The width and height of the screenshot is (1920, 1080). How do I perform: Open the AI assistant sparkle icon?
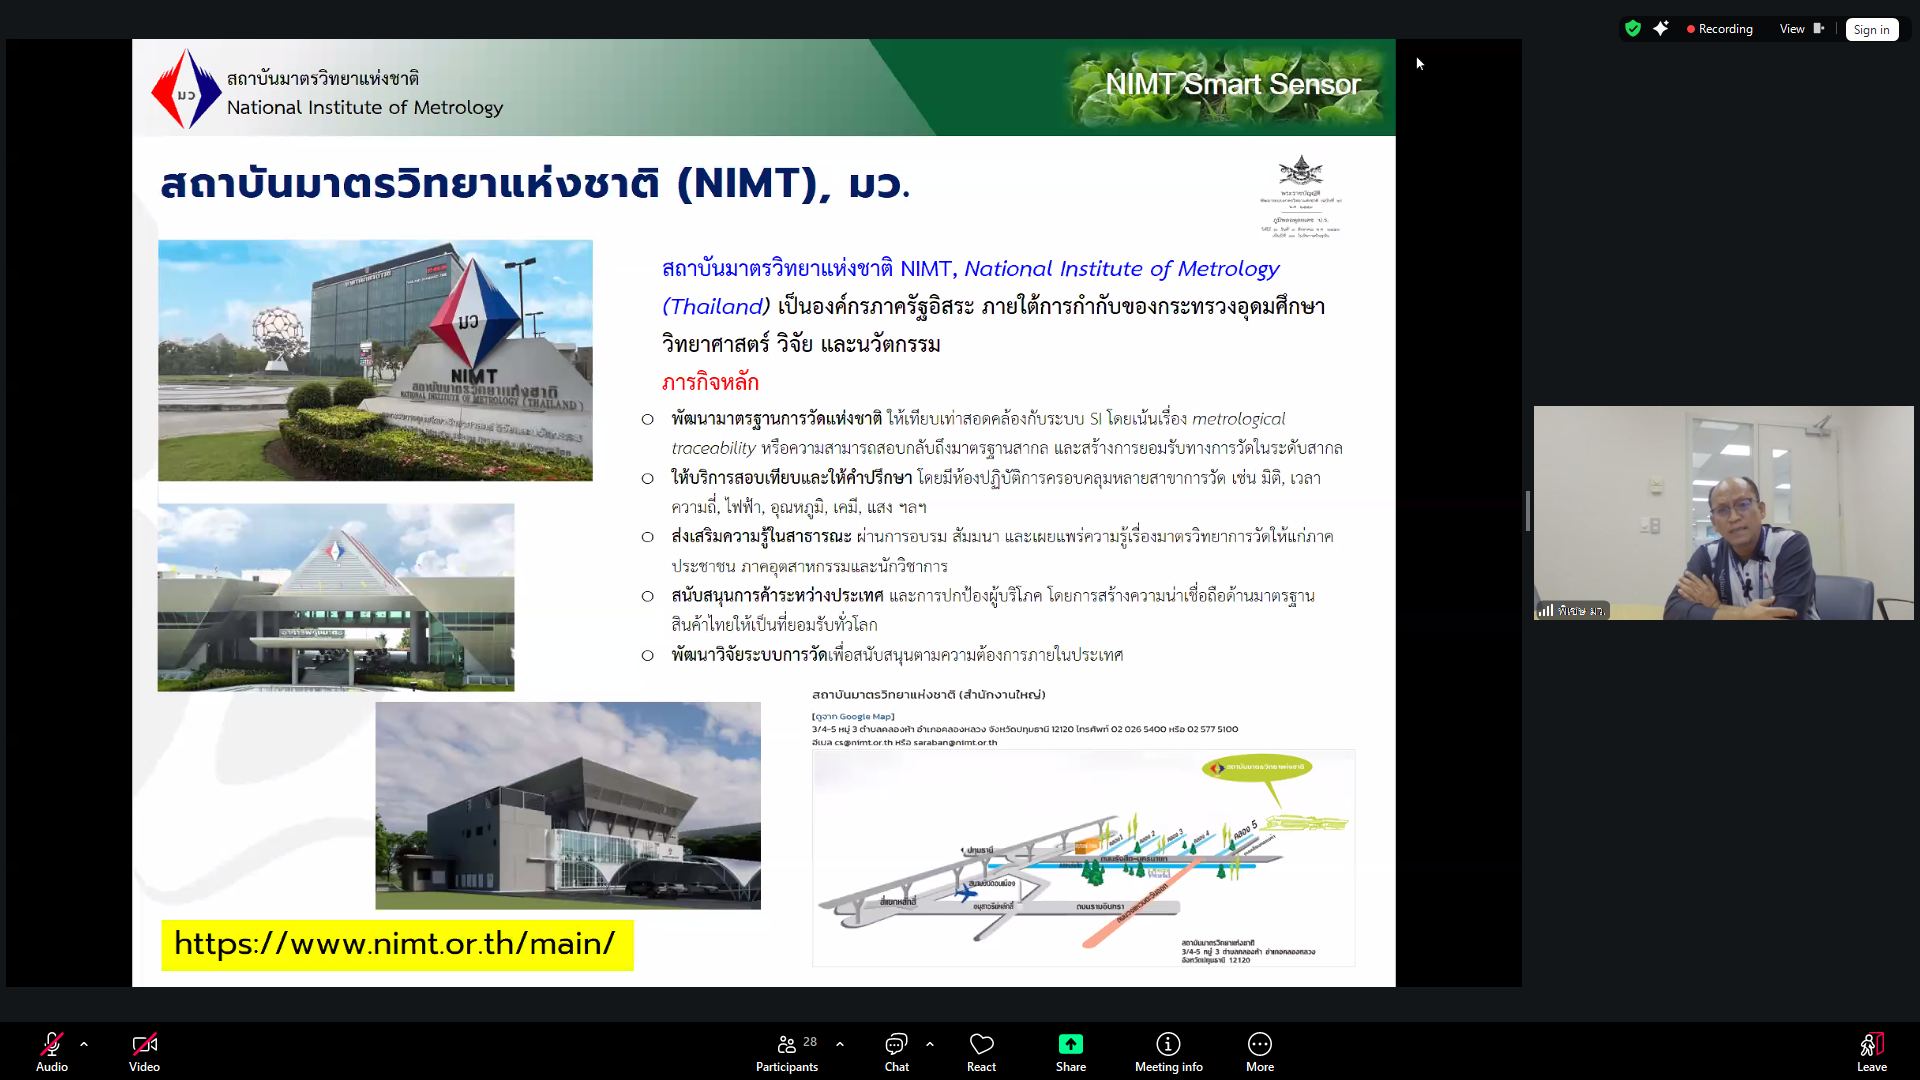pyautogui.click(x=1661, y=29)
